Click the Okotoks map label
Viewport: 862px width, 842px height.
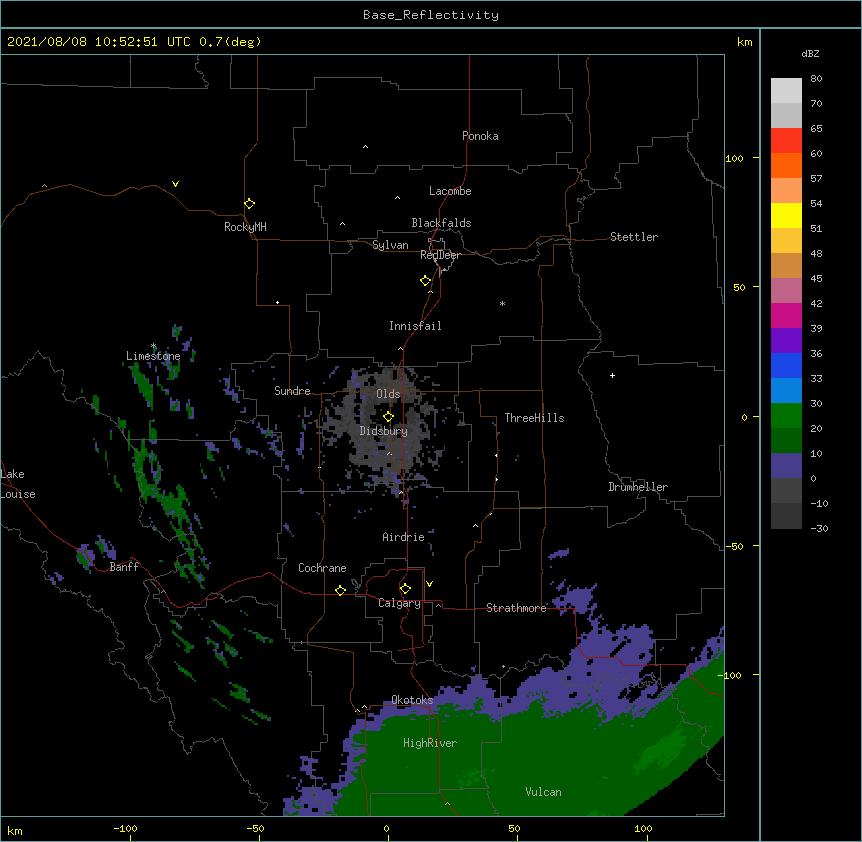point(412,700)
